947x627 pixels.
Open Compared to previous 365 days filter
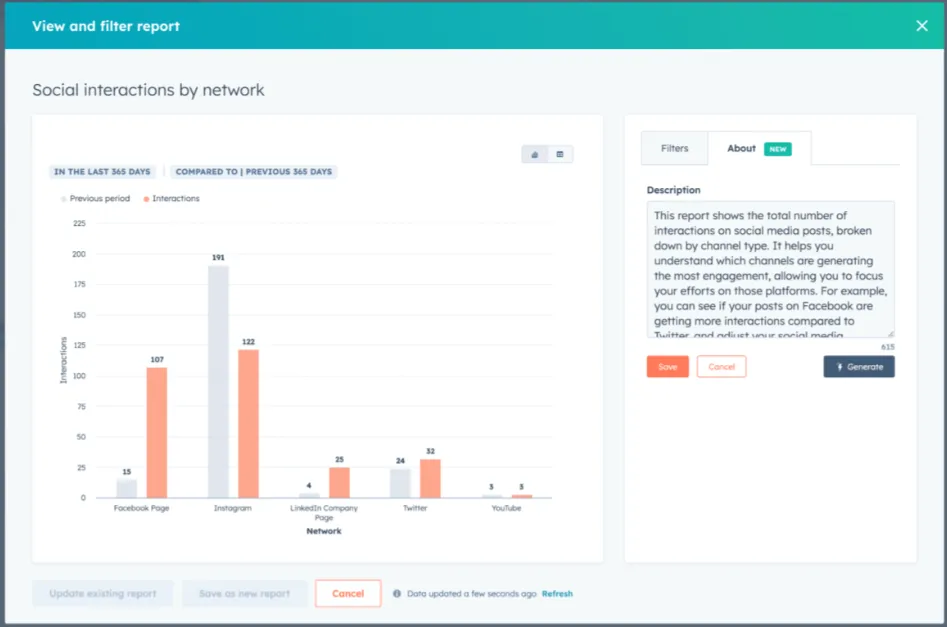tap(254, 172)
